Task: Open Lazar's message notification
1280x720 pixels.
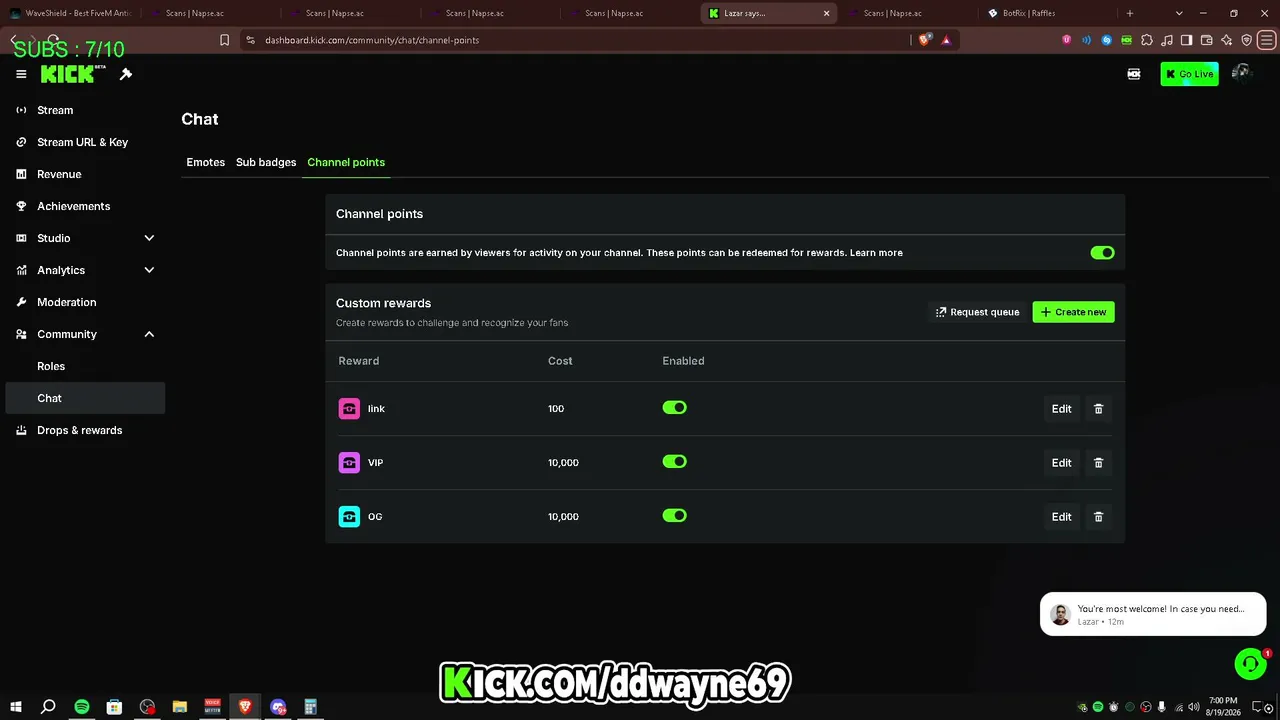Action: [1153, 614]
